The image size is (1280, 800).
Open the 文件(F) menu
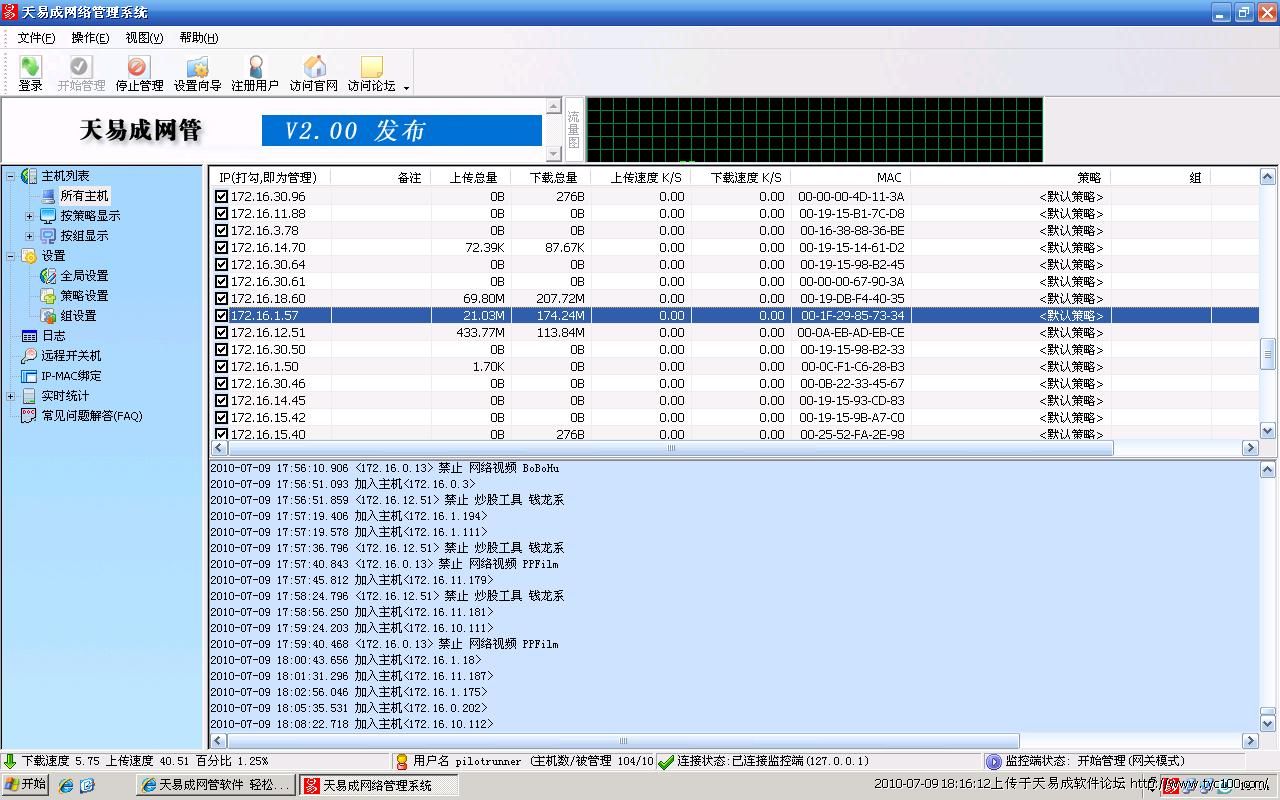[x=36, y=38]
